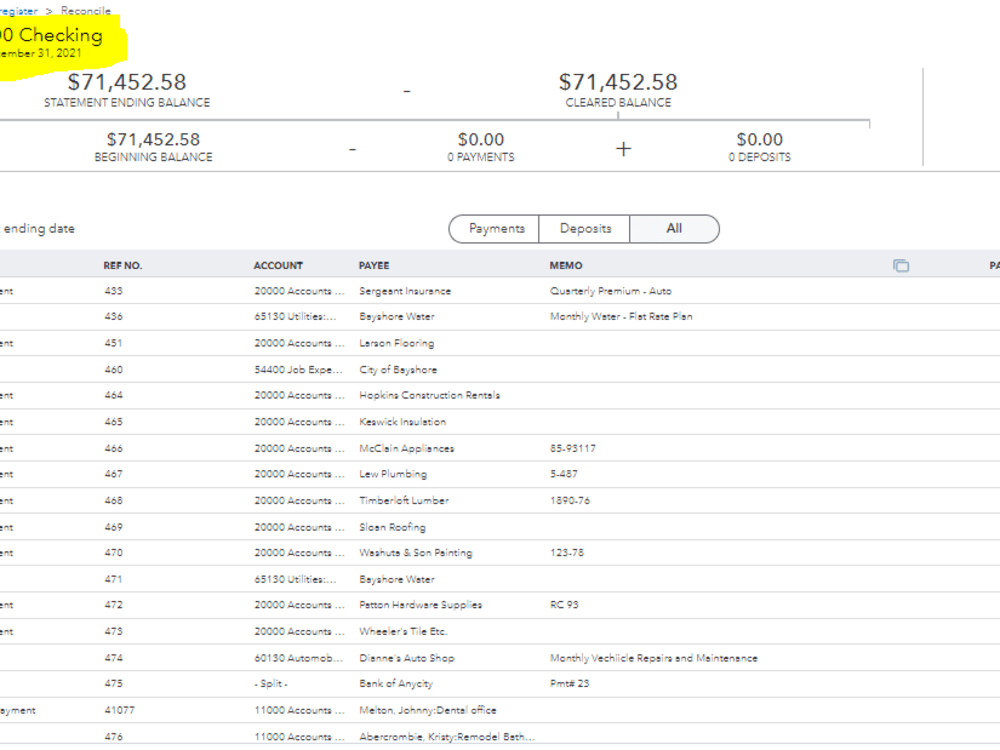The width and height of the screenshot is (1000, 750).
Task: Click the beginning balance amount
Action: 153,140
